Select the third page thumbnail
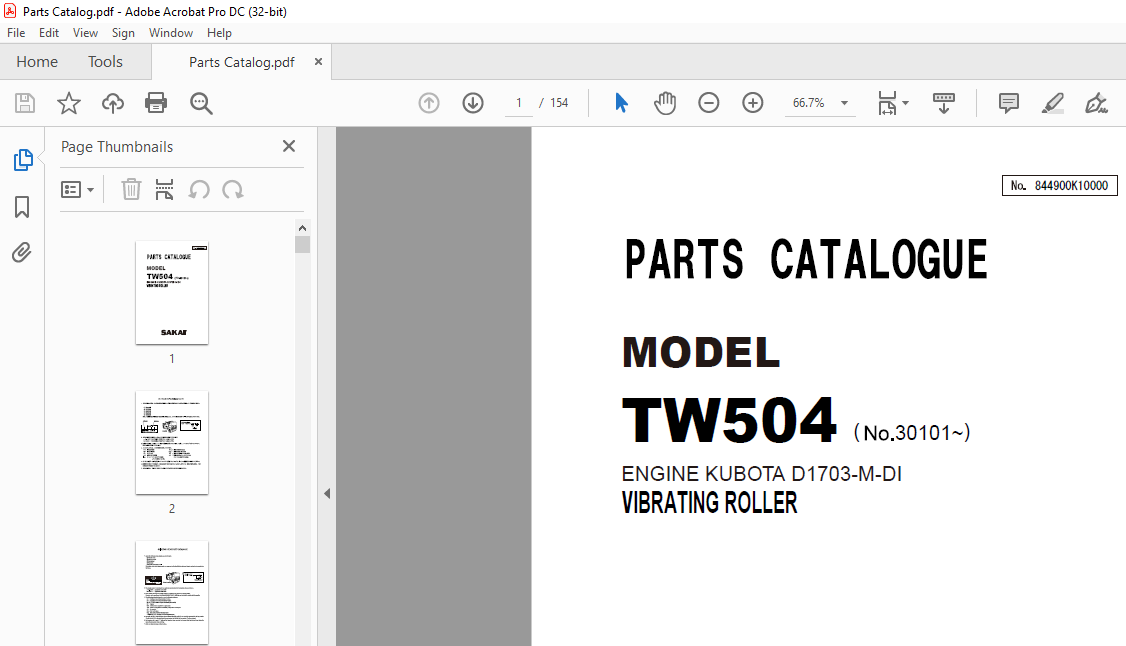 (172, 593)
